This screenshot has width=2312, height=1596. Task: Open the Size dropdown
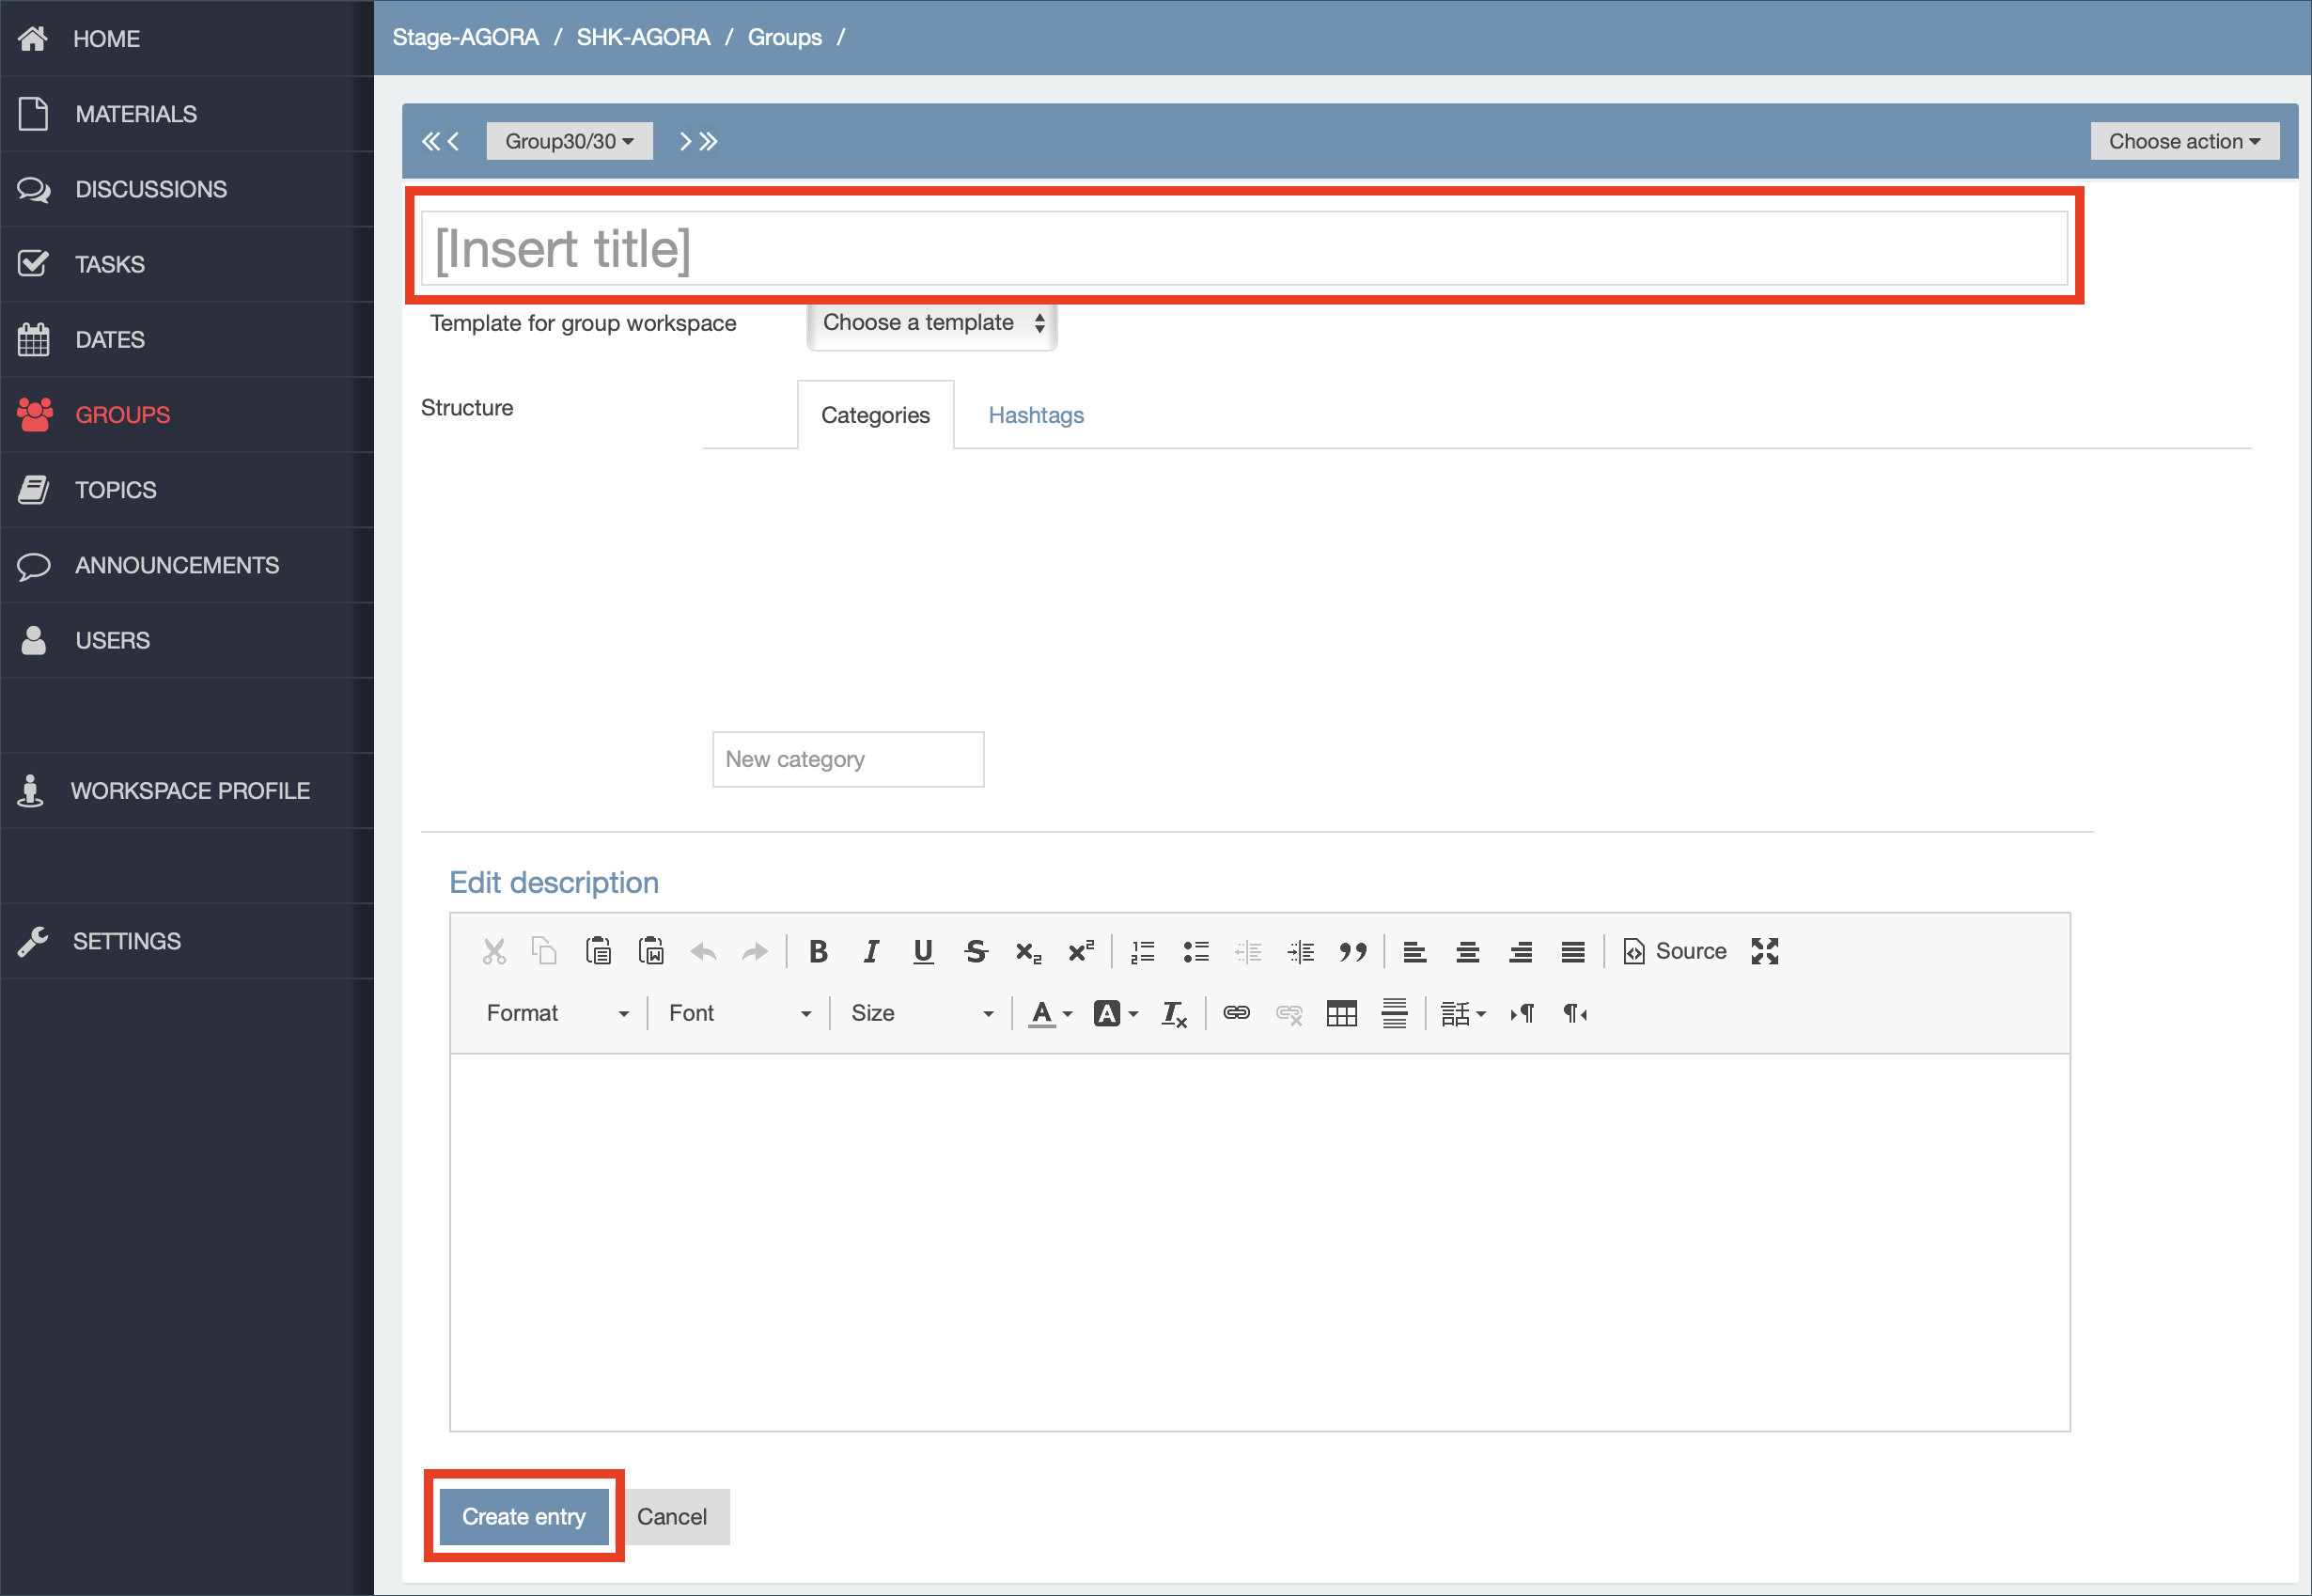[x=921, y=1013]
